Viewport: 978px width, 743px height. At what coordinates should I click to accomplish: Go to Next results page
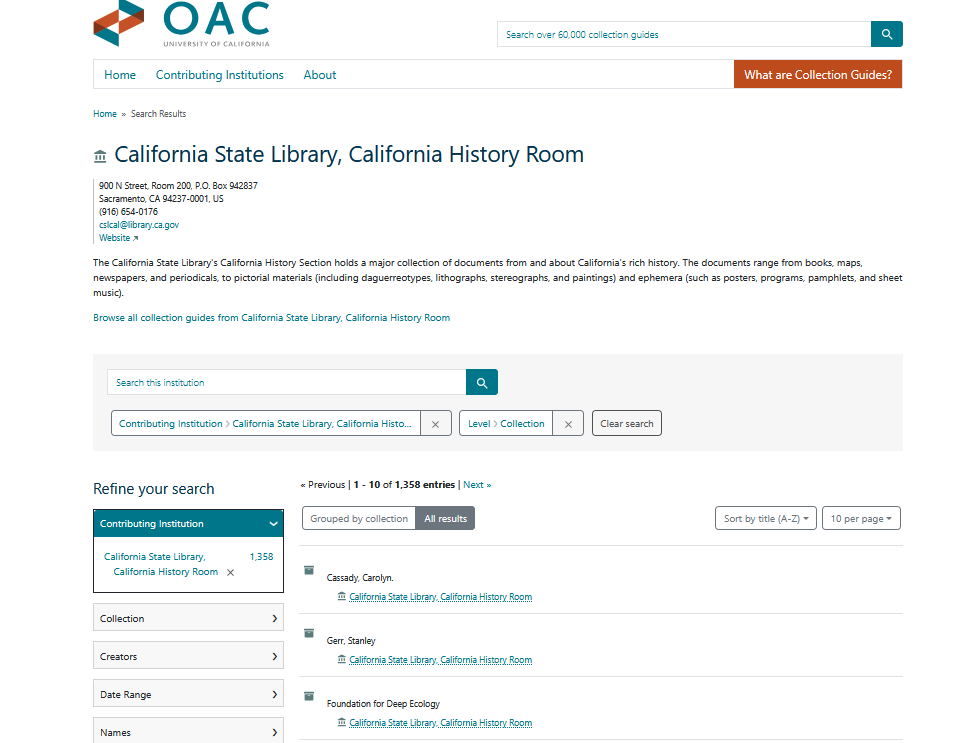[x=477, y=485]
